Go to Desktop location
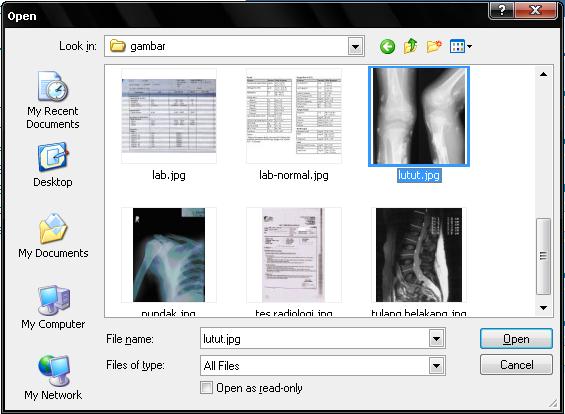This screenshot has width=565, height=414. 53,165
